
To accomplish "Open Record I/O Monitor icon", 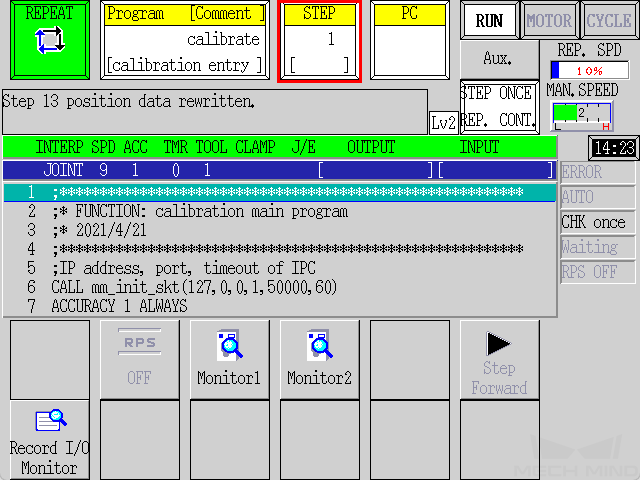I will [51, 420].
